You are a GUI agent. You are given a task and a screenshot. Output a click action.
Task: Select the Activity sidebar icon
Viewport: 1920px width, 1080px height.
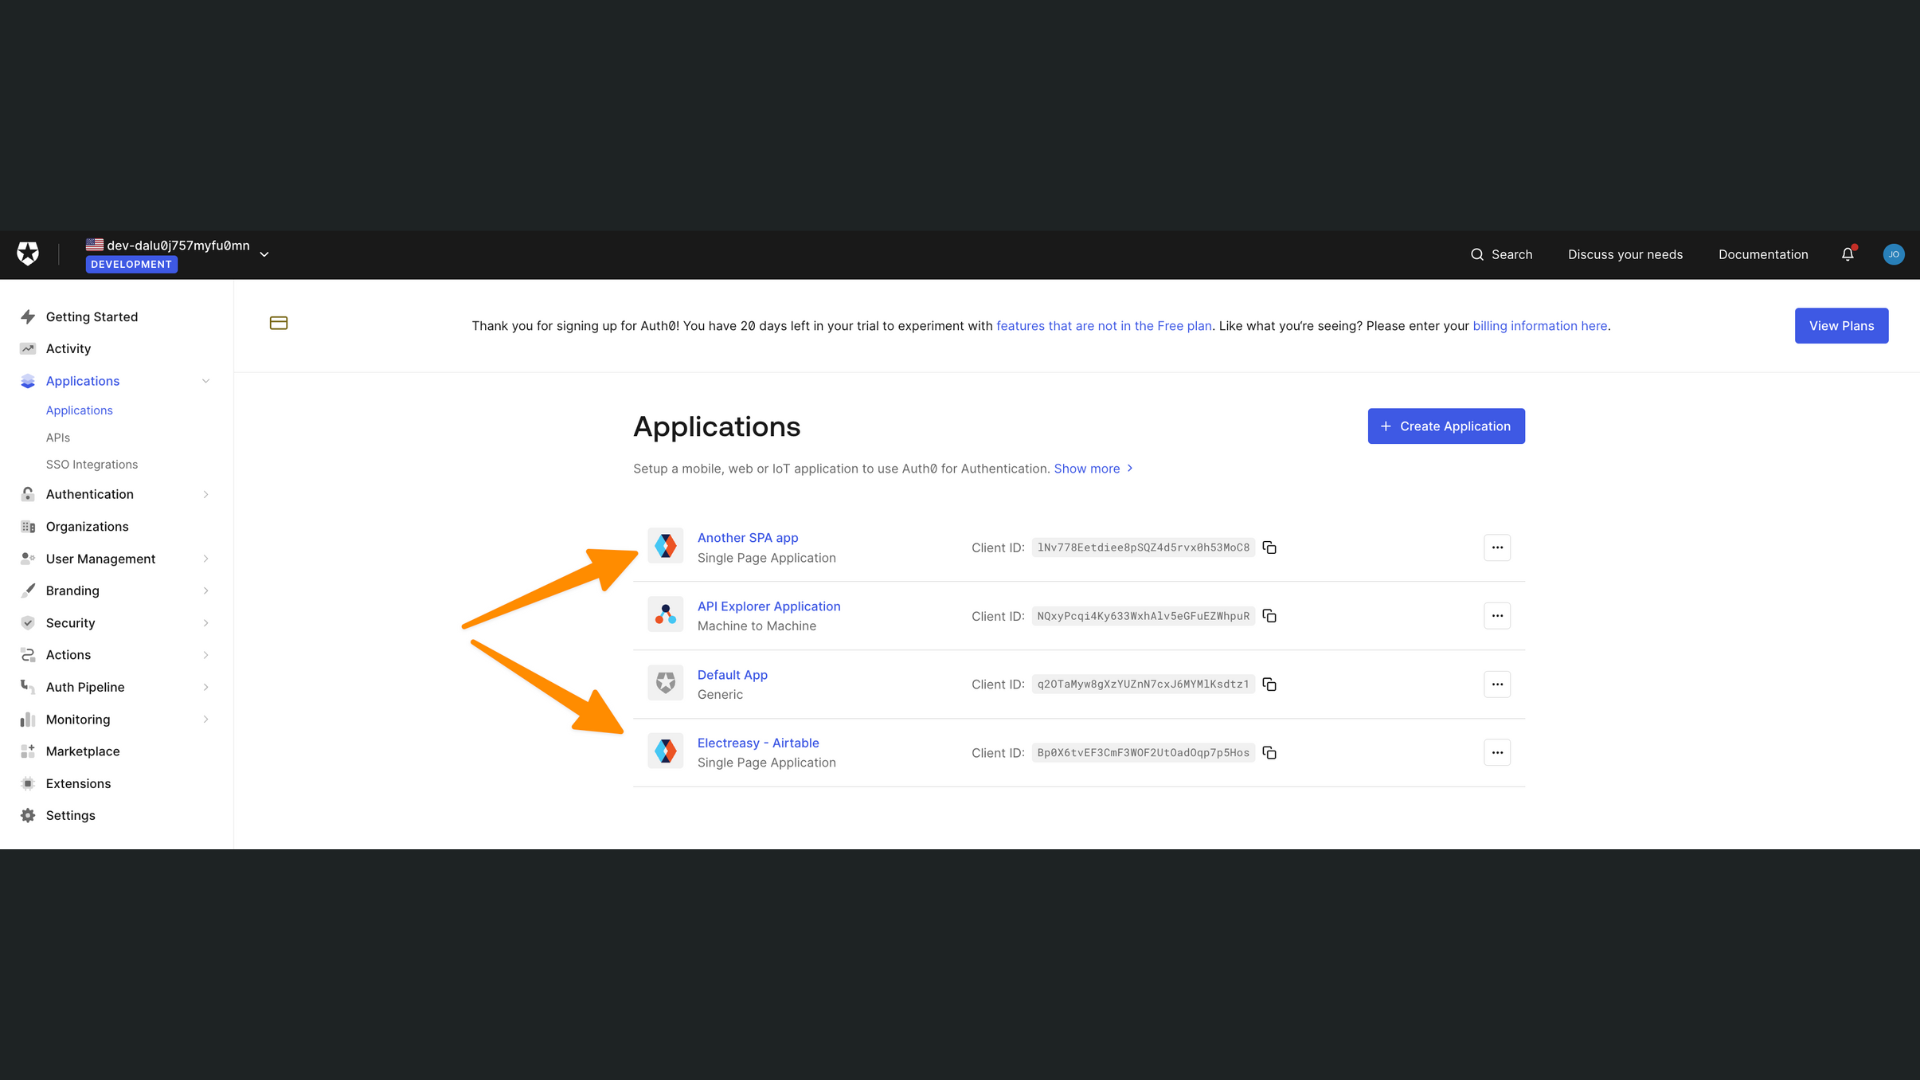point(27,348)
